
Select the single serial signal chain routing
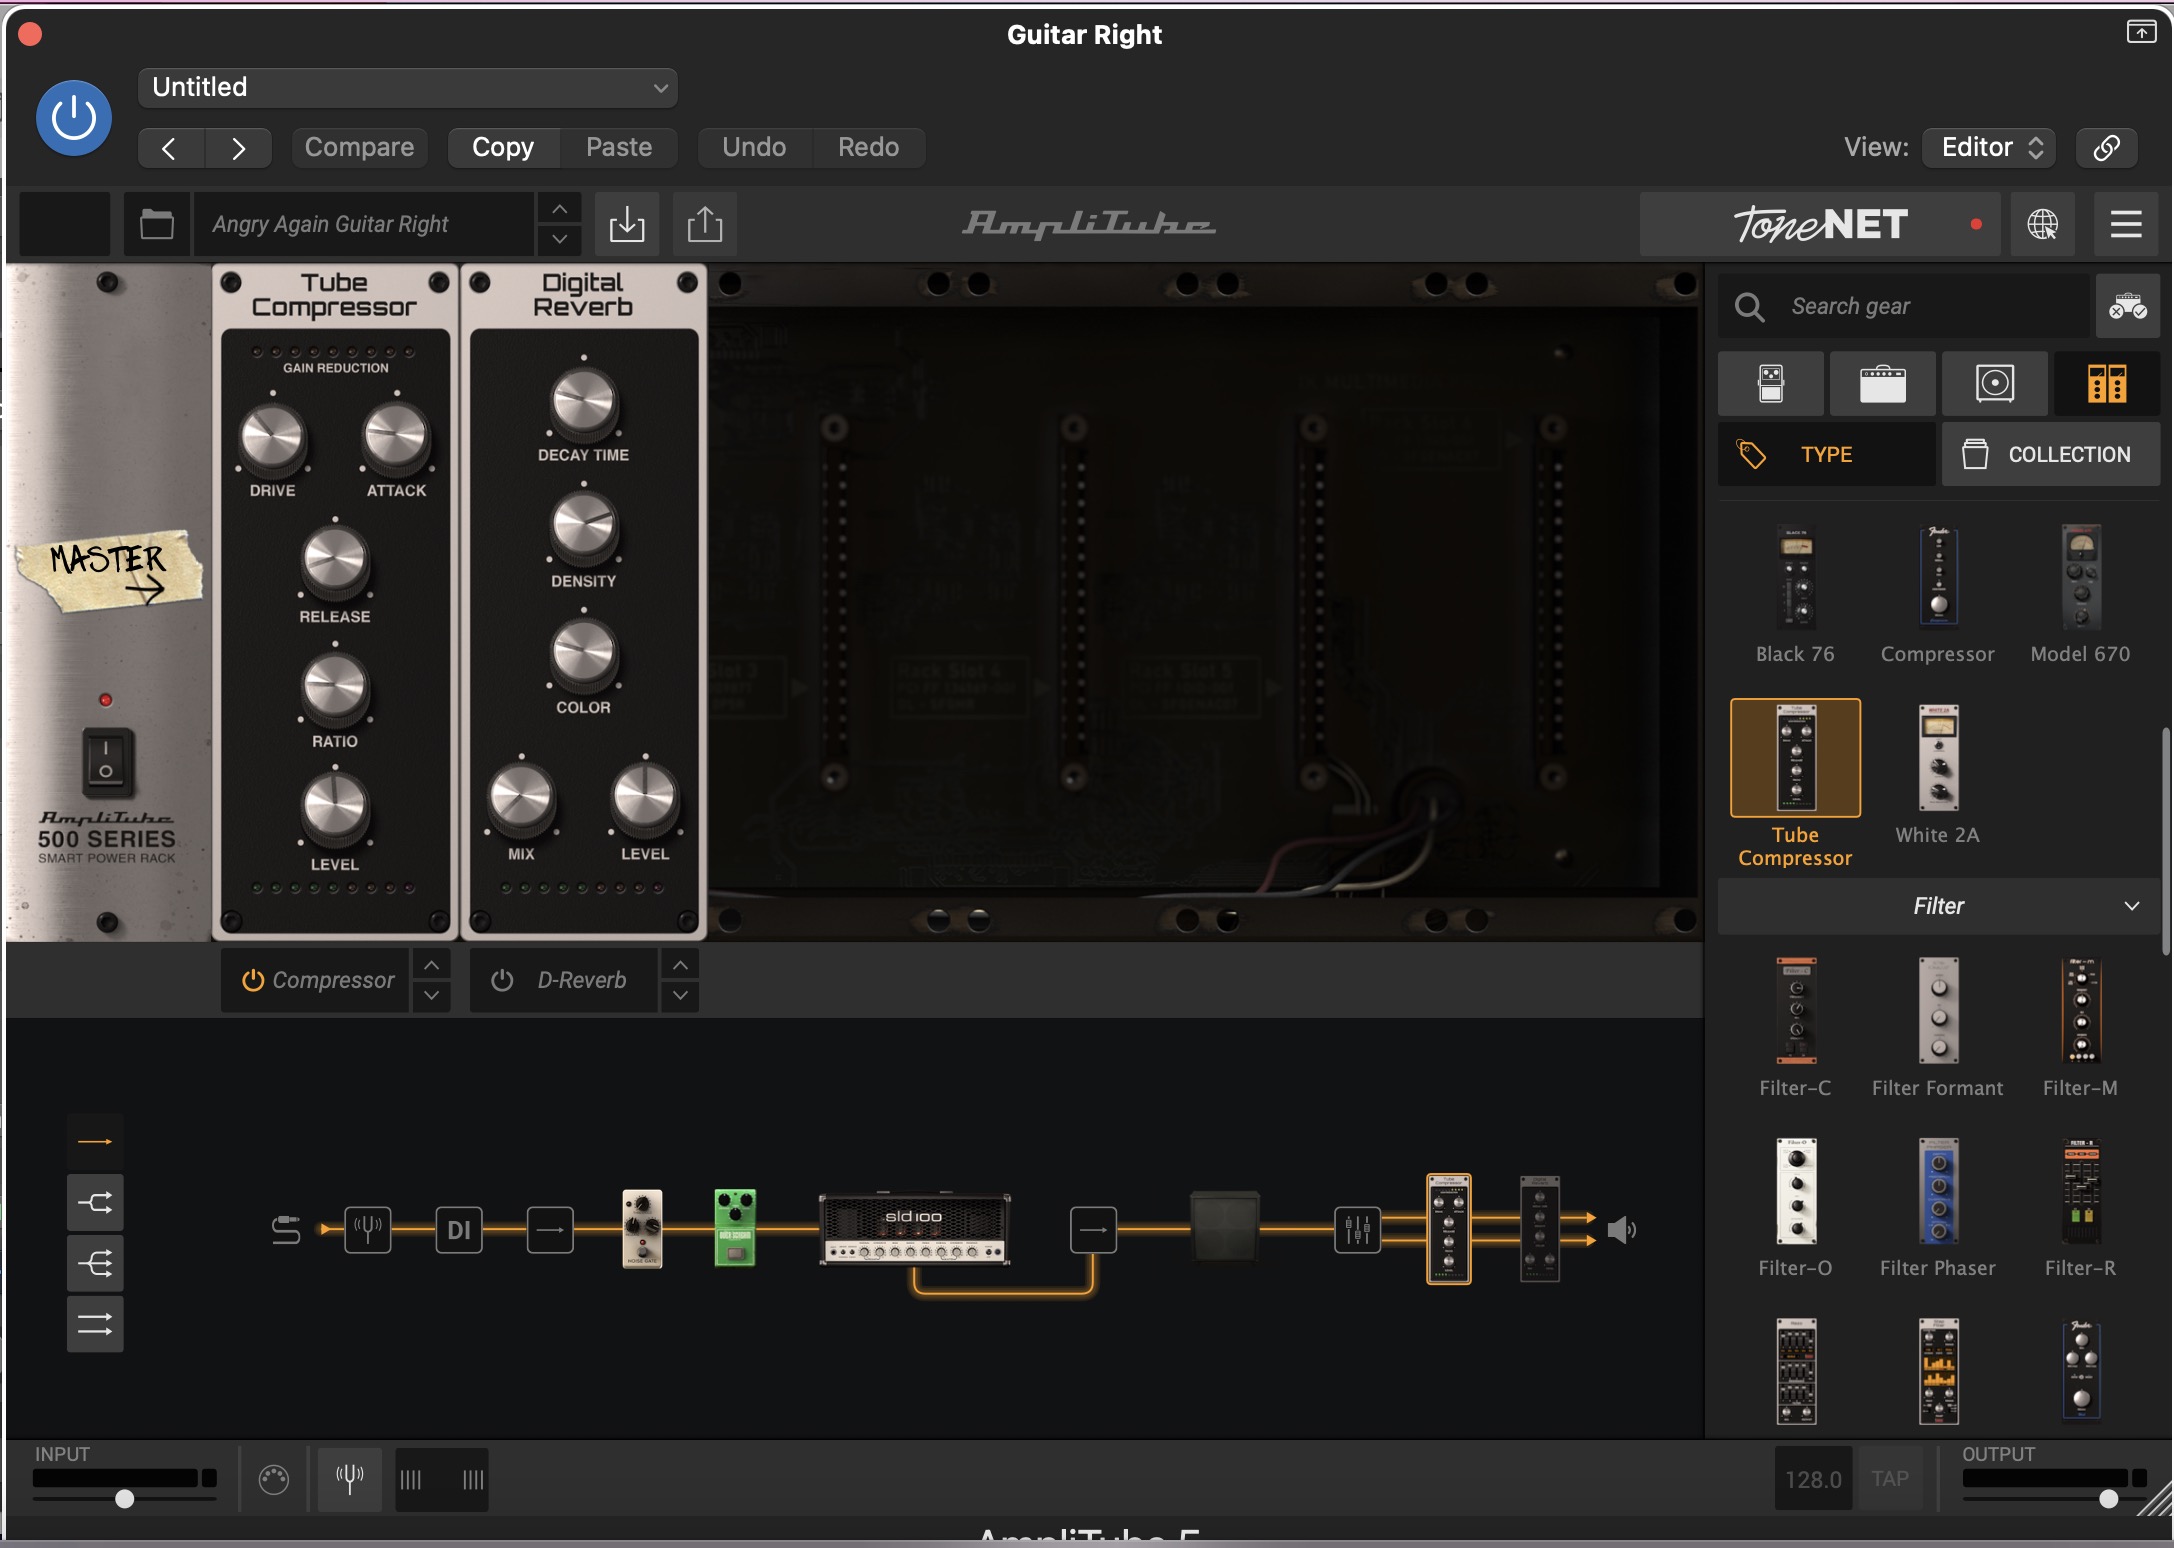coord(95,1141)
